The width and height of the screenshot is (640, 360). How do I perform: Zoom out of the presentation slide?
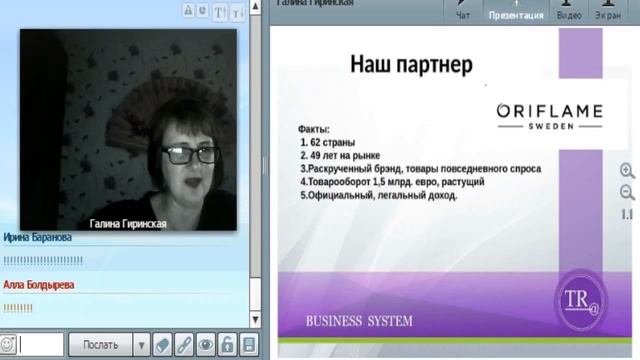click(x=627, y=192)
